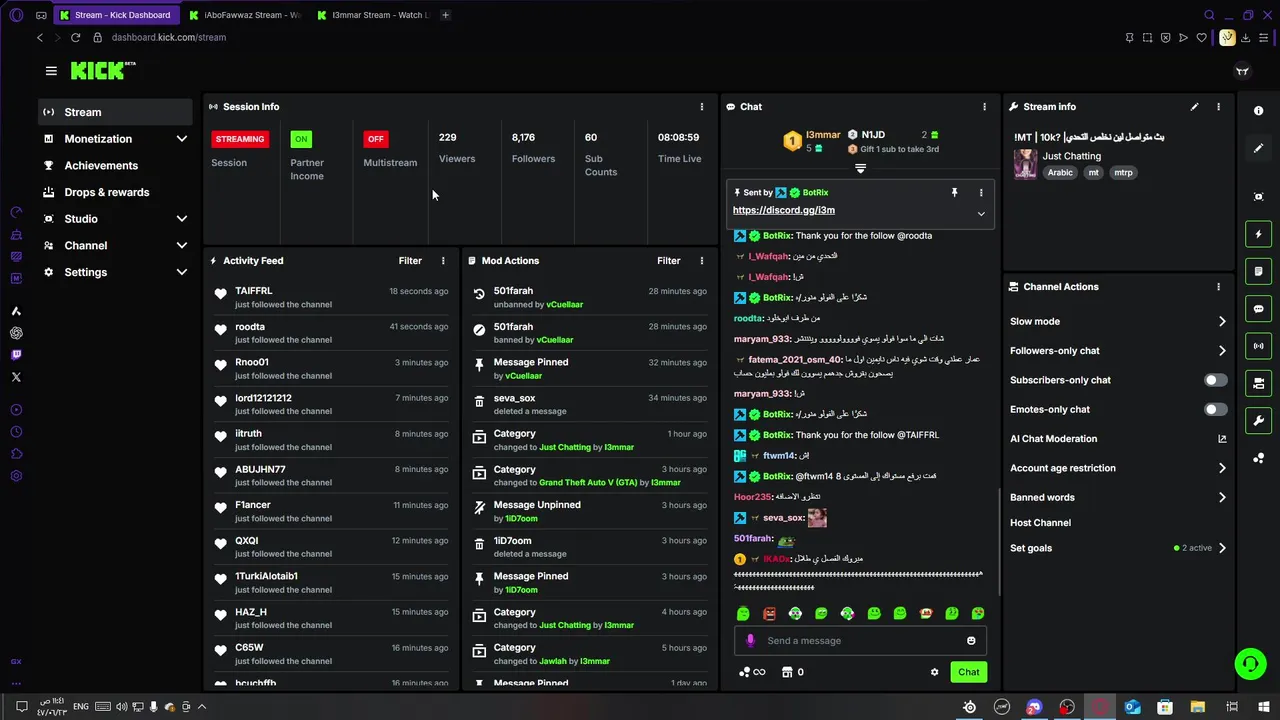The image size is (1280, 720).
Task: Click the green headset support button
Action: [1249, 664]
